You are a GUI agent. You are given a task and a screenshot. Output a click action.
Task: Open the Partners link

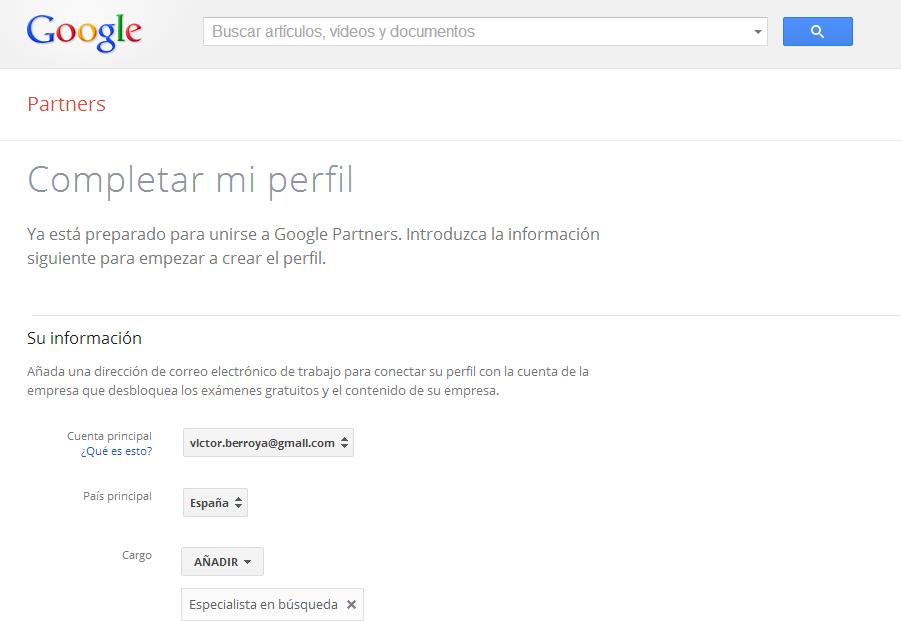coord(67,104)
